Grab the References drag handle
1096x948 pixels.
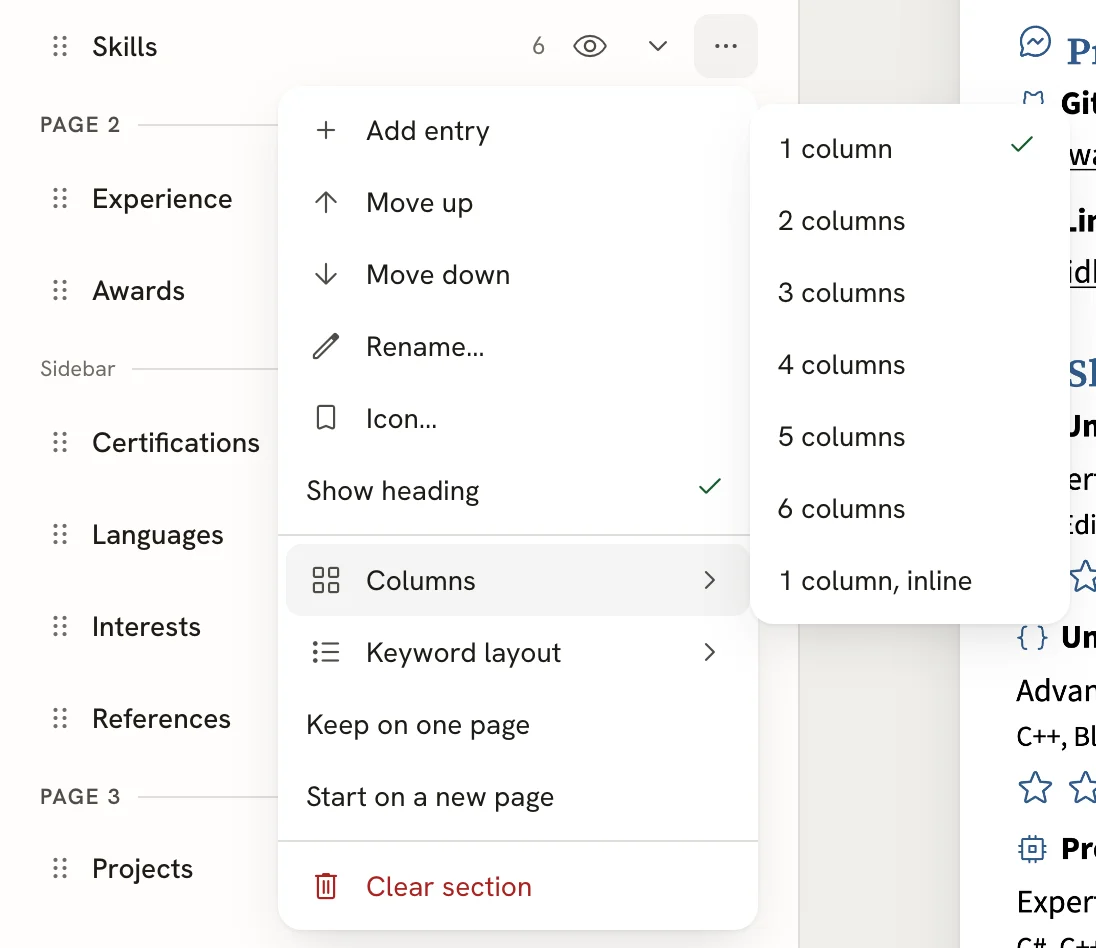(x=60, y=718)
